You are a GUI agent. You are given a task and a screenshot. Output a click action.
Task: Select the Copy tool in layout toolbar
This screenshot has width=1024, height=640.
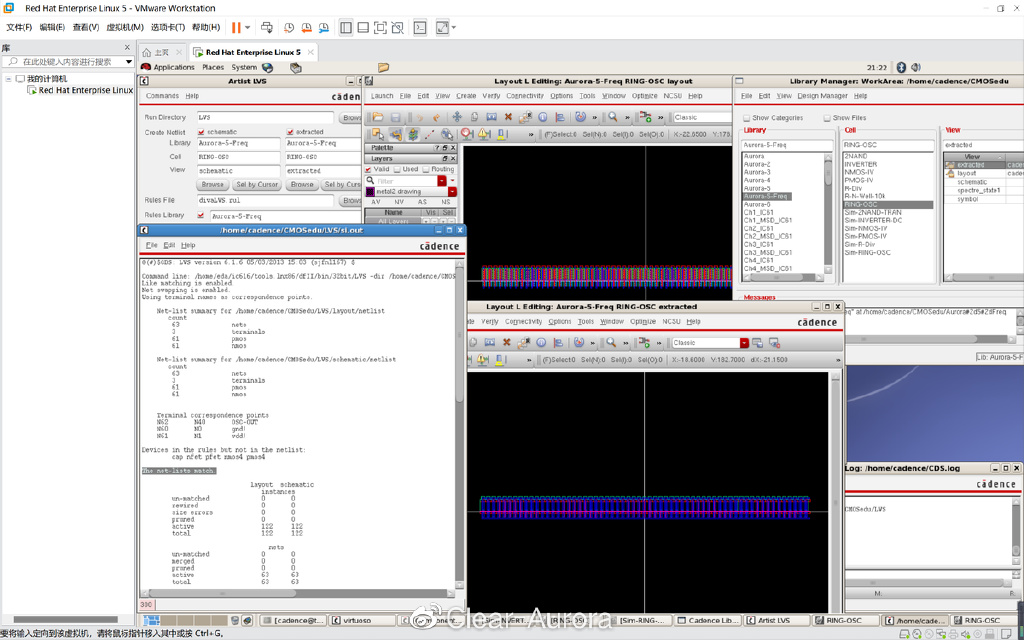[474, 118]
